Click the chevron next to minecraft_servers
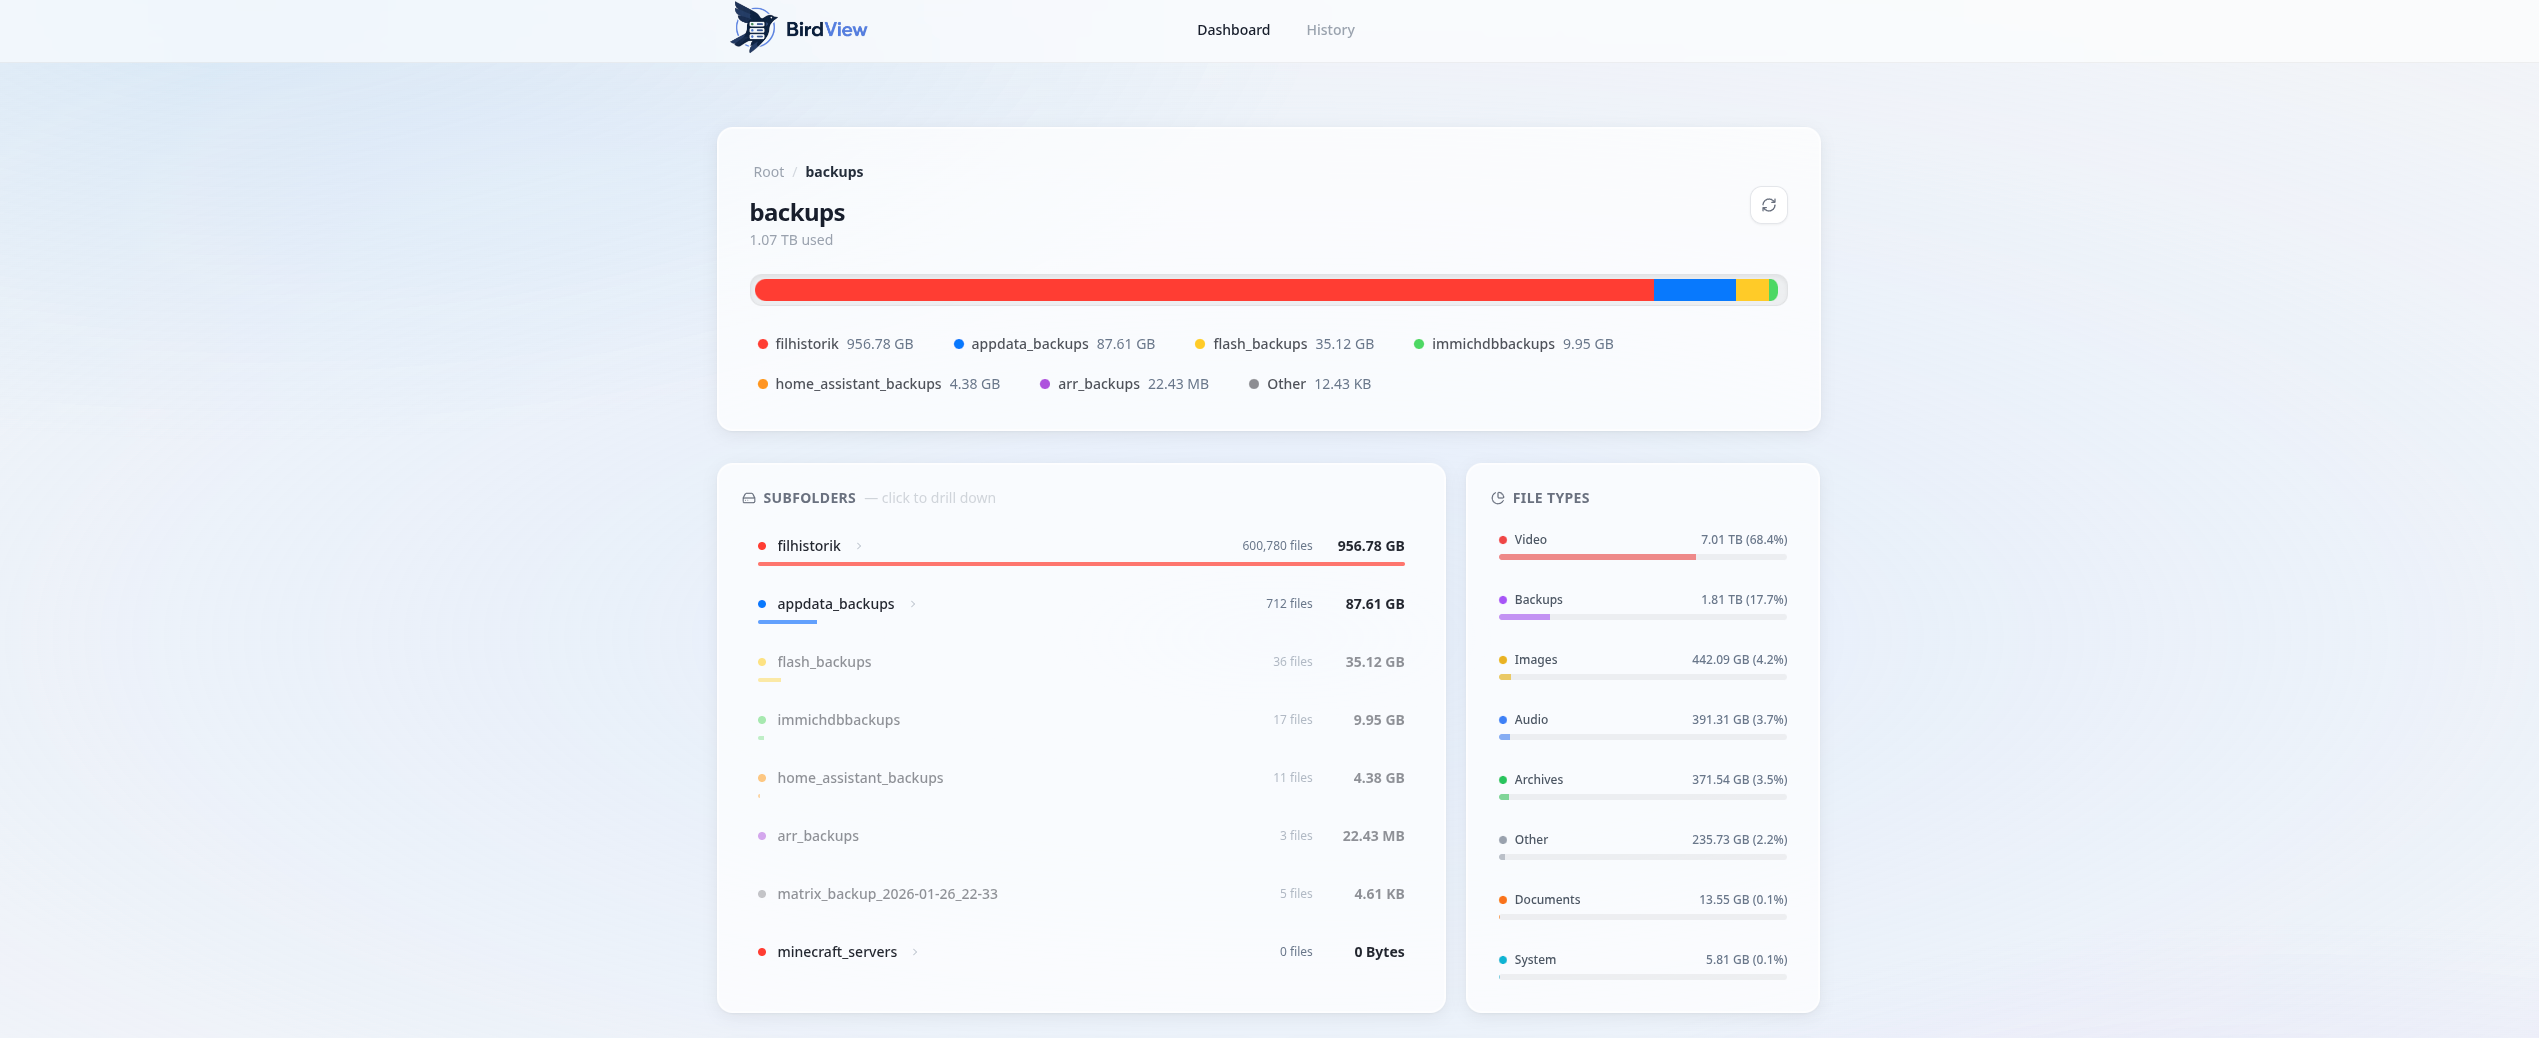2539x1038 pixels. 915,952
